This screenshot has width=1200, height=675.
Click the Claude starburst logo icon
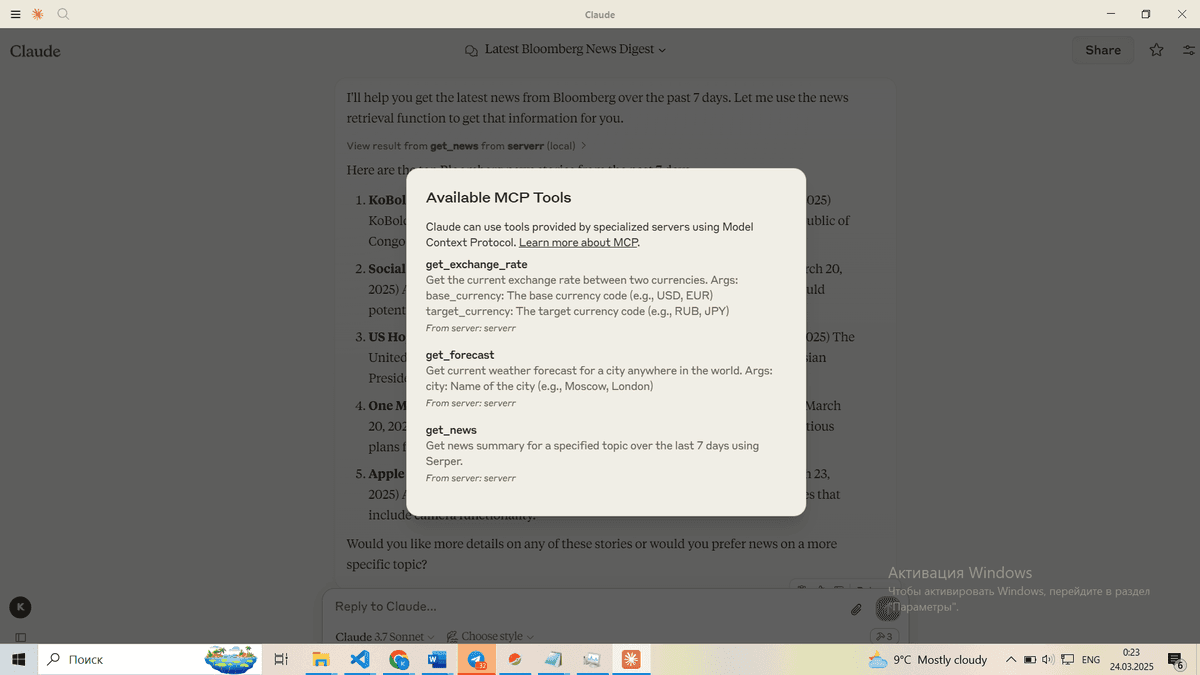[38, 14]
